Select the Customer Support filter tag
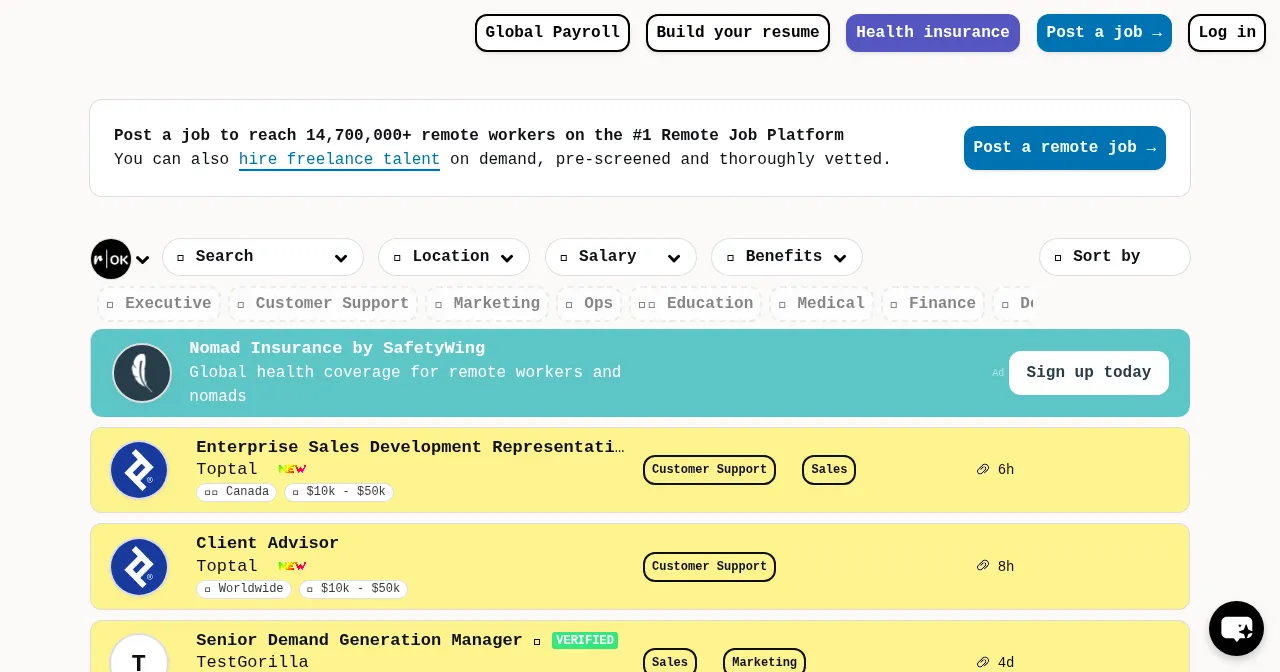The width and height of the screenshot is (1280, 672). (323, 304)
